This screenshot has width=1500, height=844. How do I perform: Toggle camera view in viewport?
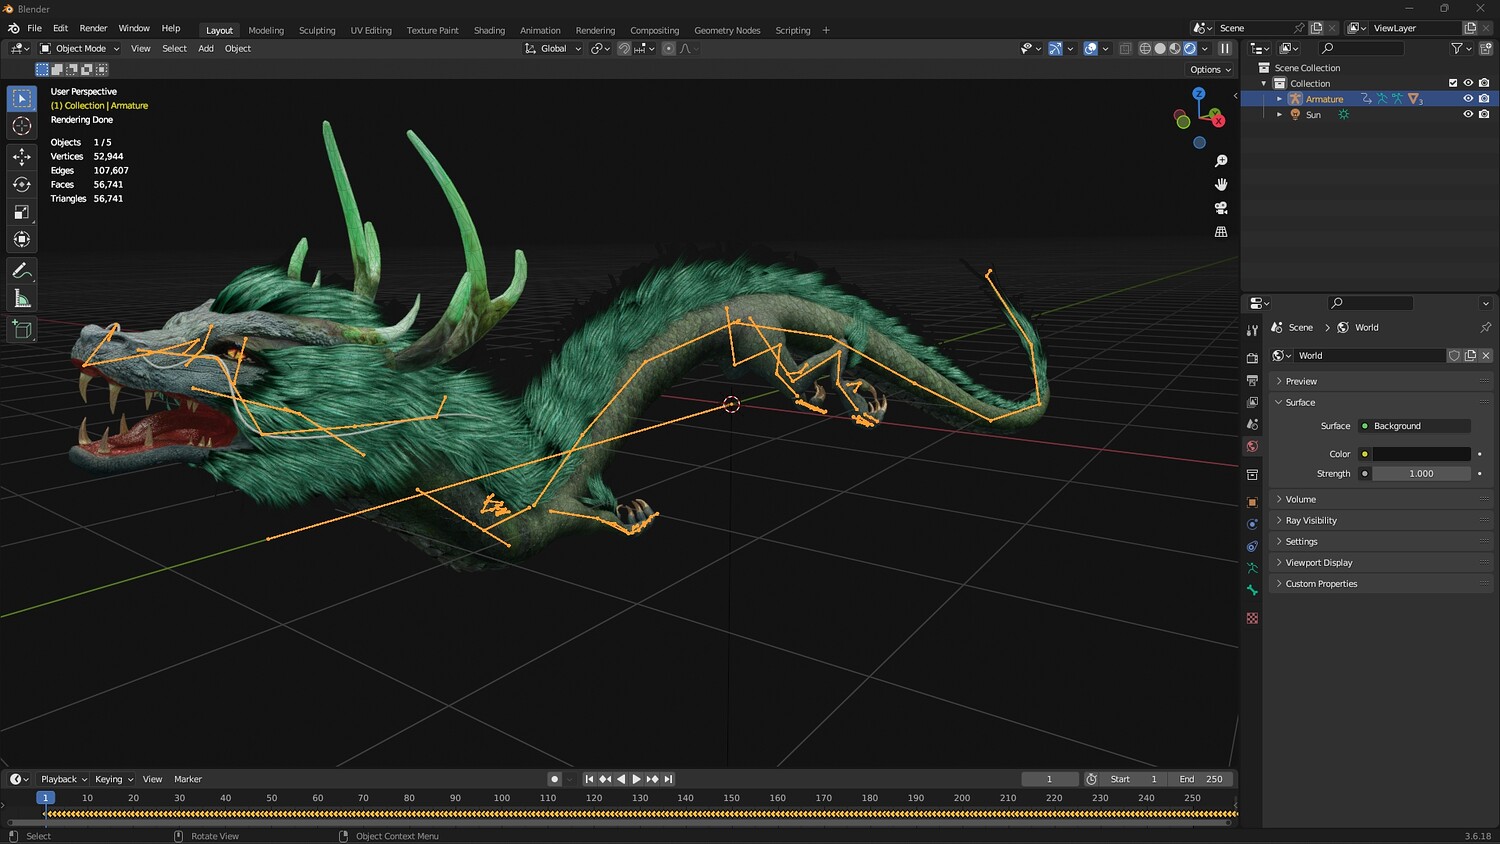coord(1220,208)
